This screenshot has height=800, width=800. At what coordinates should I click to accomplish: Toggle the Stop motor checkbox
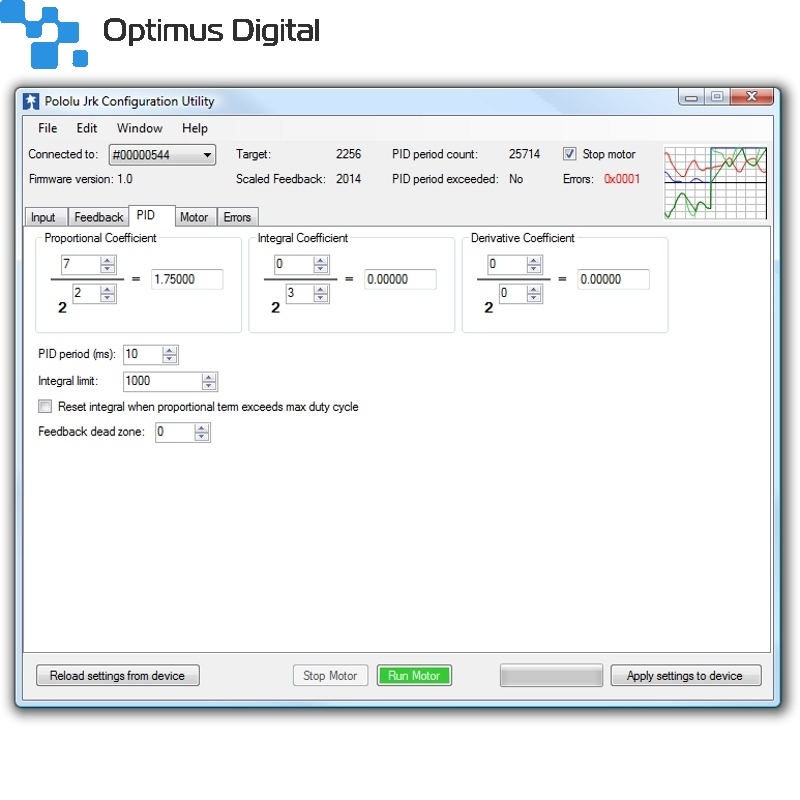(569, 154)
